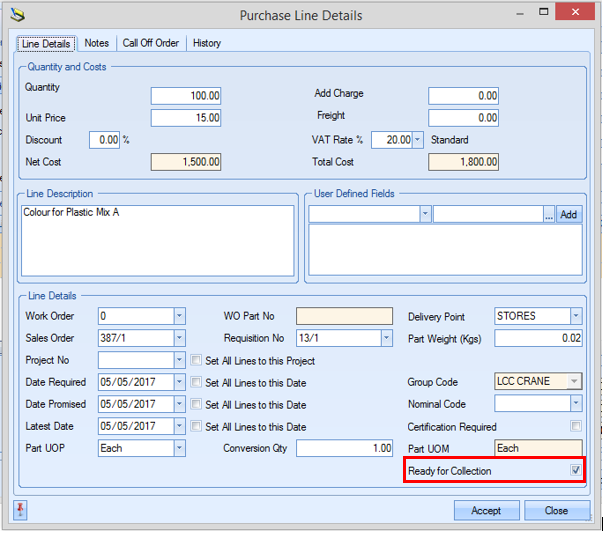Open the Date Required date picker
This screenshot has width=603, height=533.
180,383
